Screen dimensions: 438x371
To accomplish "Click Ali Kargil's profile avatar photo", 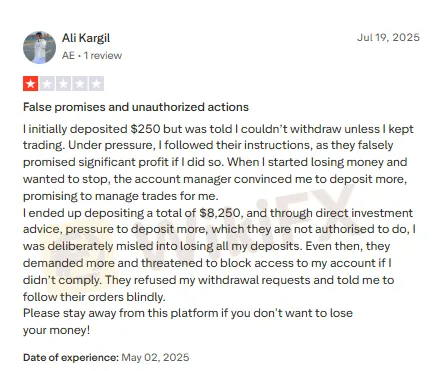I will (x=39, y=47).
